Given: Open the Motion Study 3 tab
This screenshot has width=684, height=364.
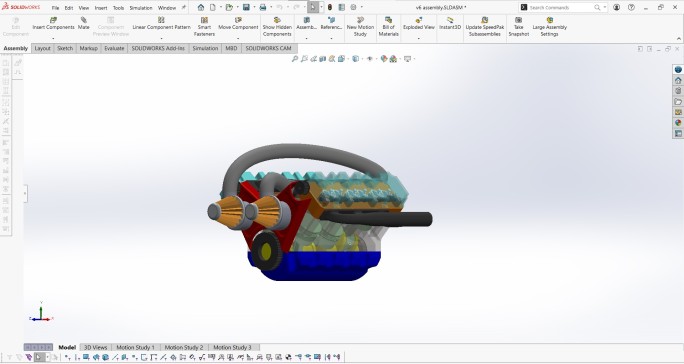Looking at the screenshot, I should pos(232,347).
